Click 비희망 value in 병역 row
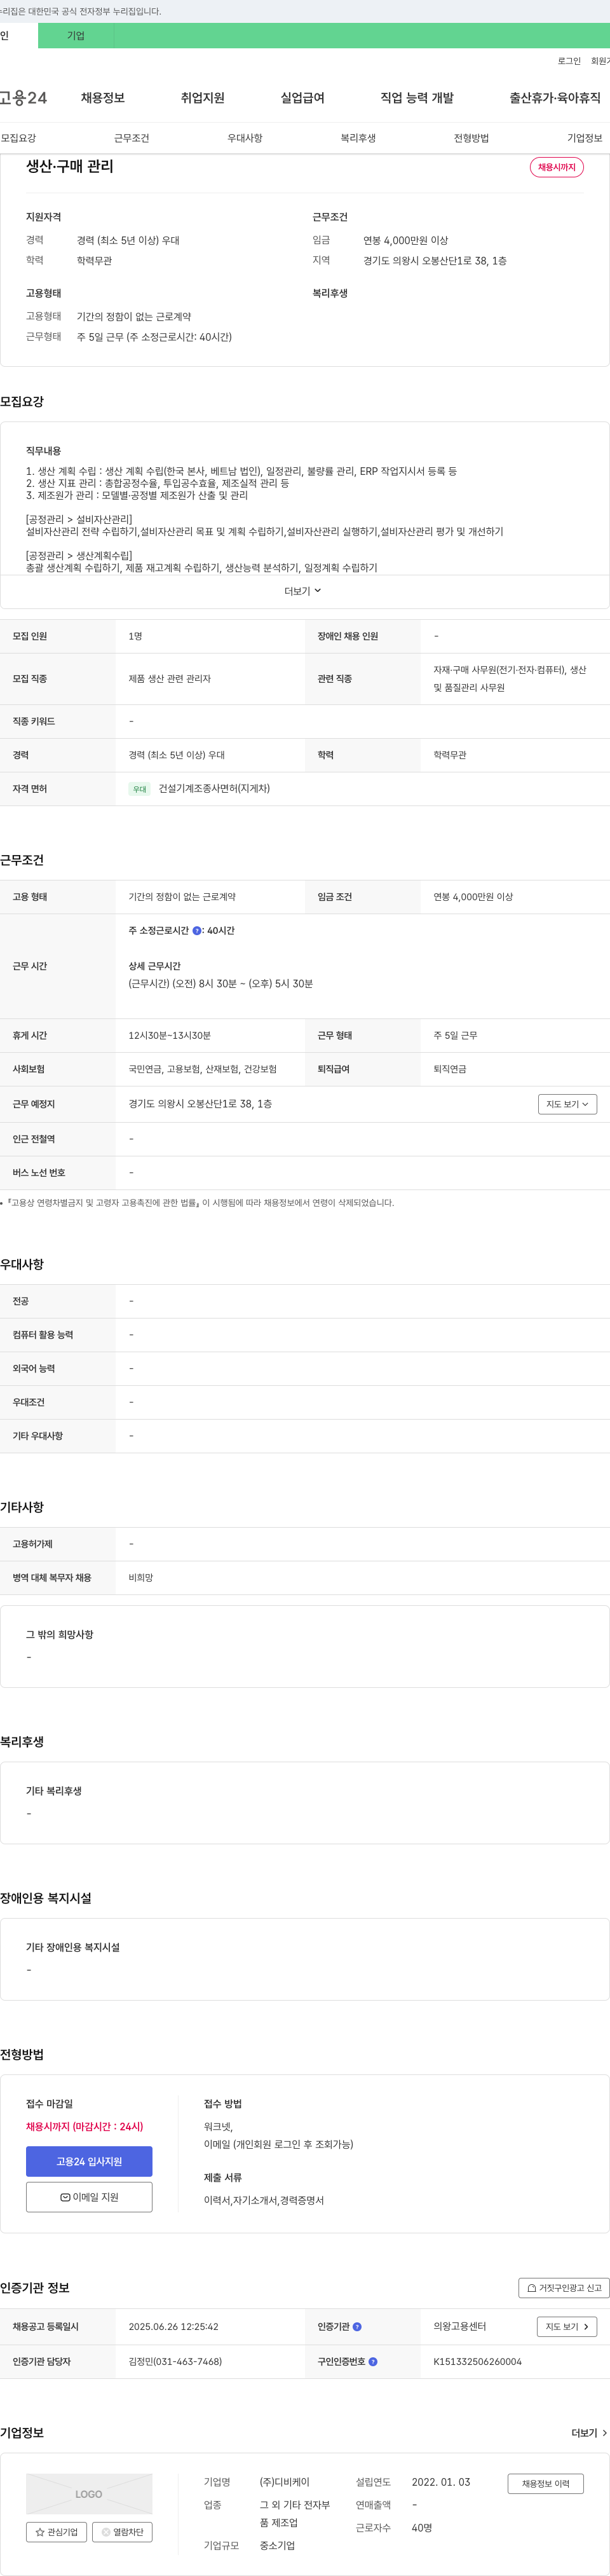Image resolution: width=610 pixels, height=2576 pixels. (141, 1577)
